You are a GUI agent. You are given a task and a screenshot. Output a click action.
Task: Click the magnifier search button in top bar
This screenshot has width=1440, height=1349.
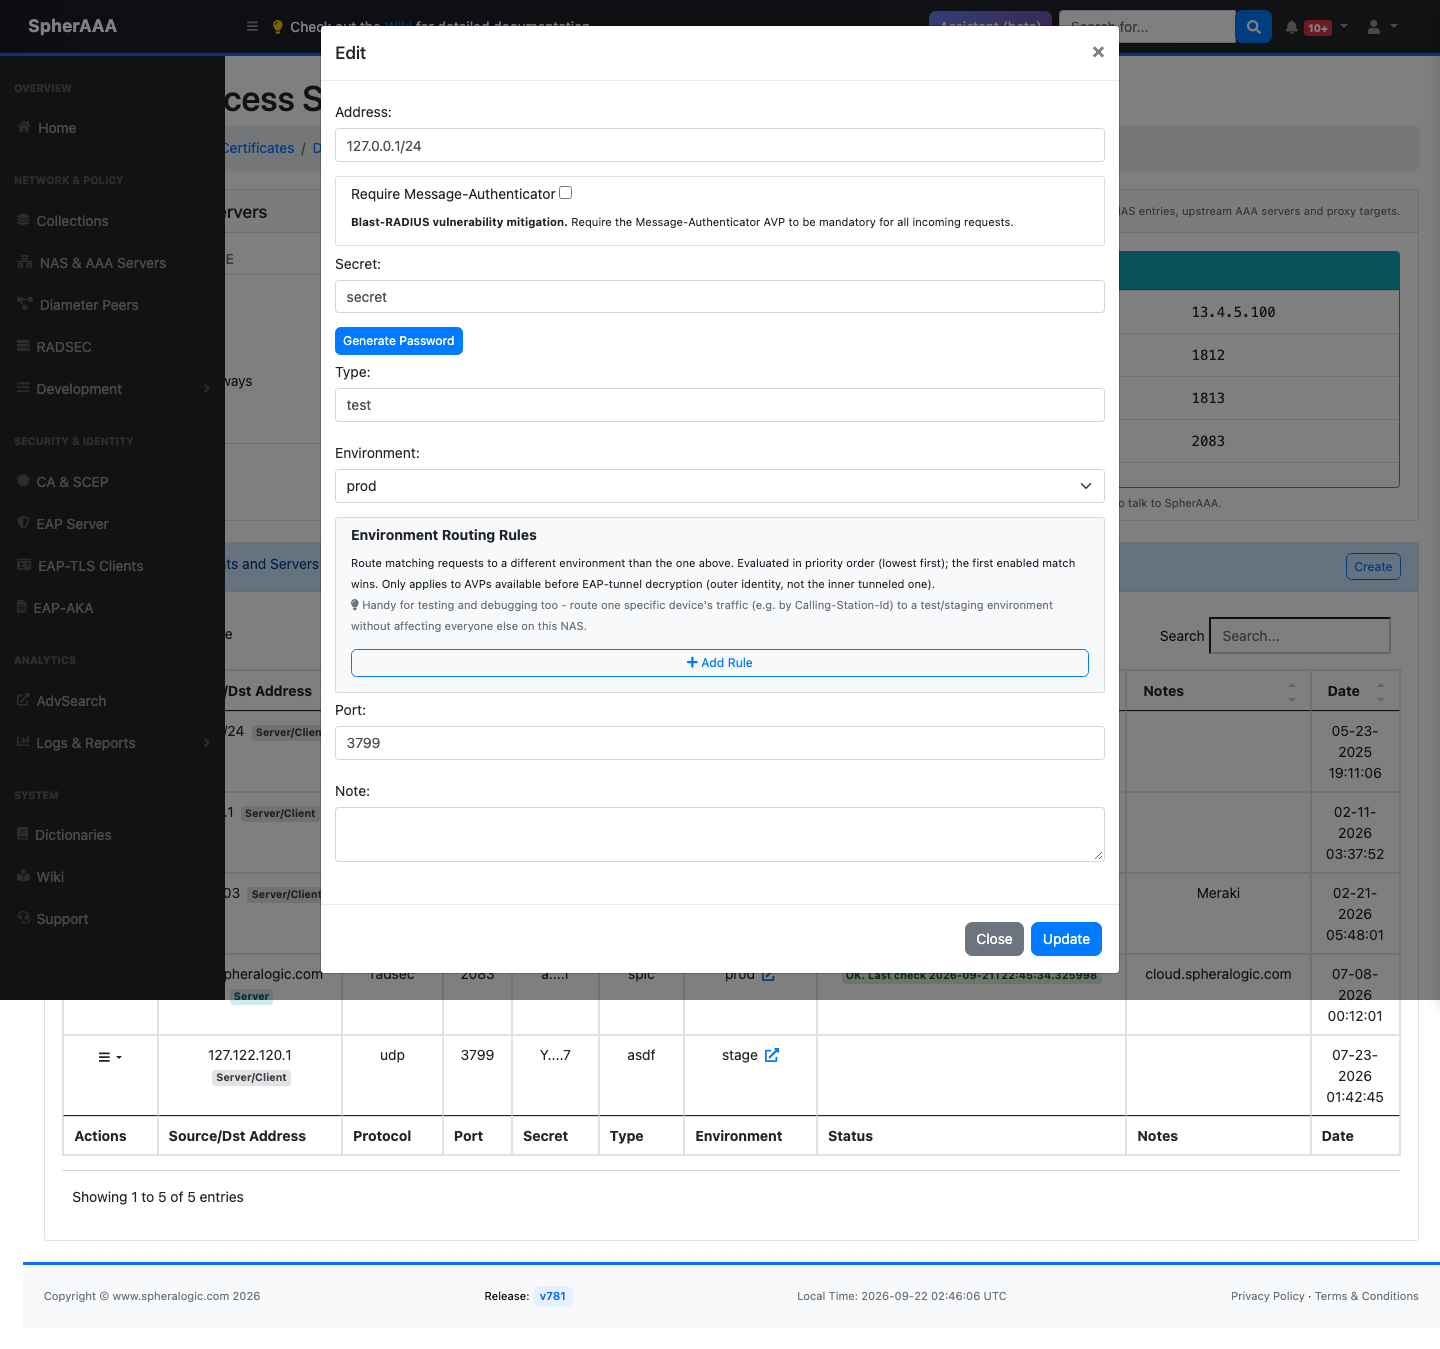coord(1254,27)
